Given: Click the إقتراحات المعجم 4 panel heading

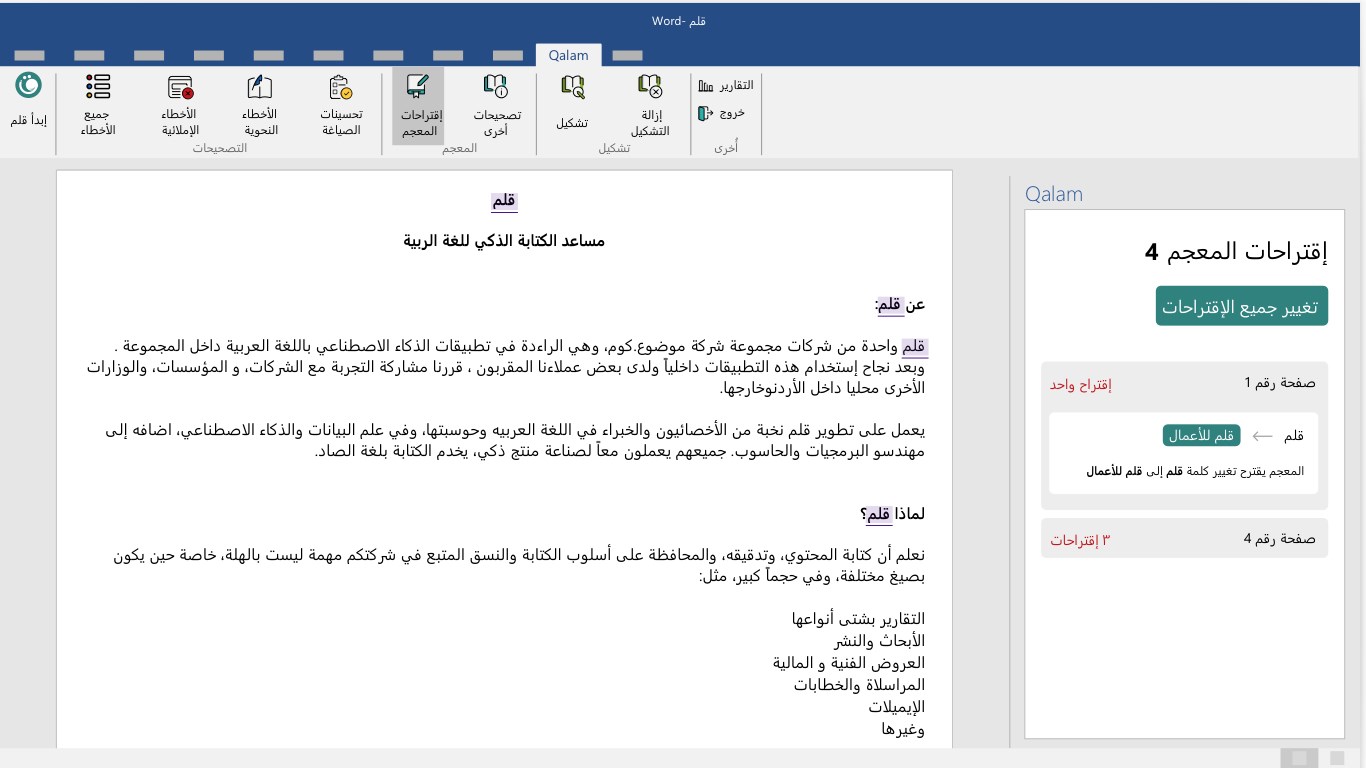Looking at the screenshot, I should tap(1236, 252).
